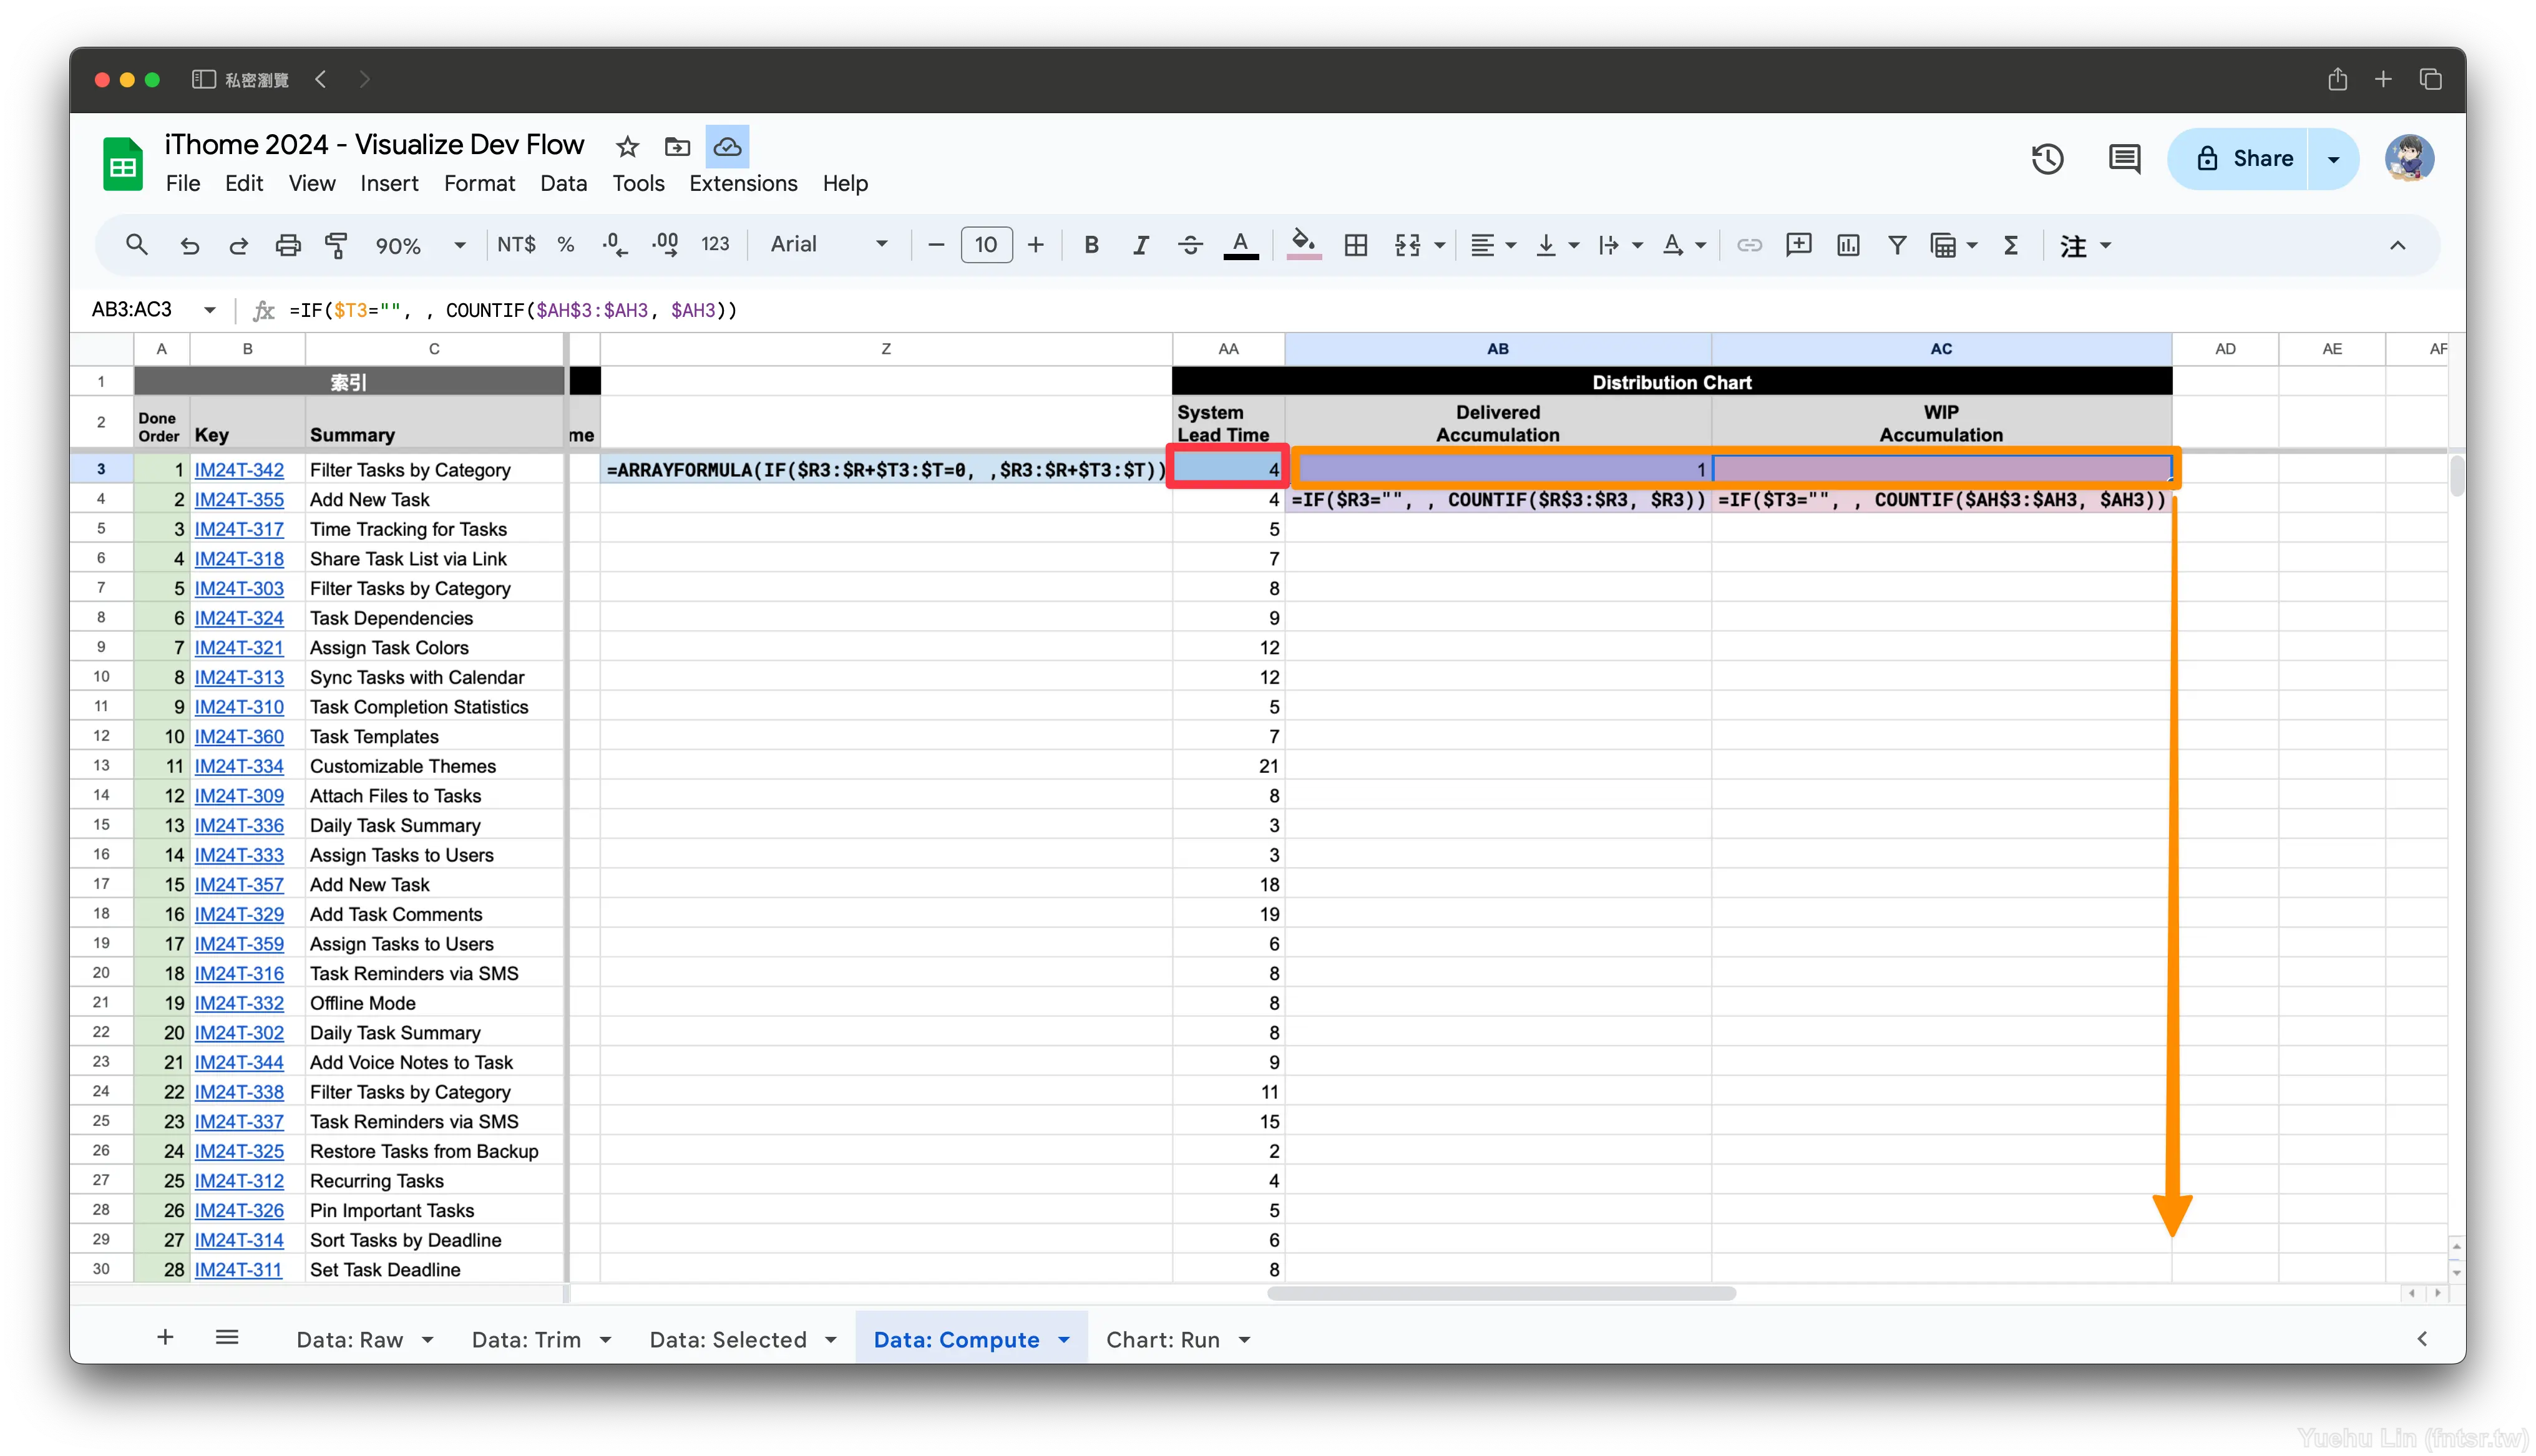
Task: Merge the selected cells
Action: coord(1407,245)
